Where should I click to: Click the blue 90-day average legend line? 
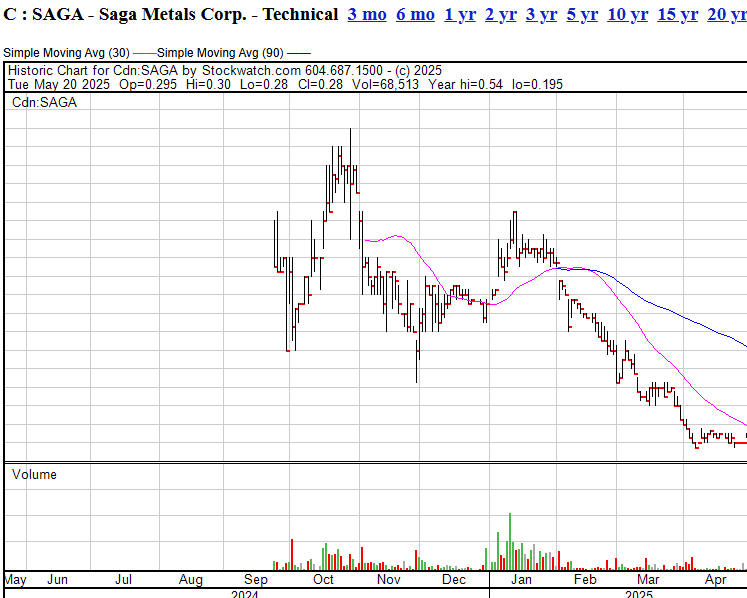[x=299, y=53]
